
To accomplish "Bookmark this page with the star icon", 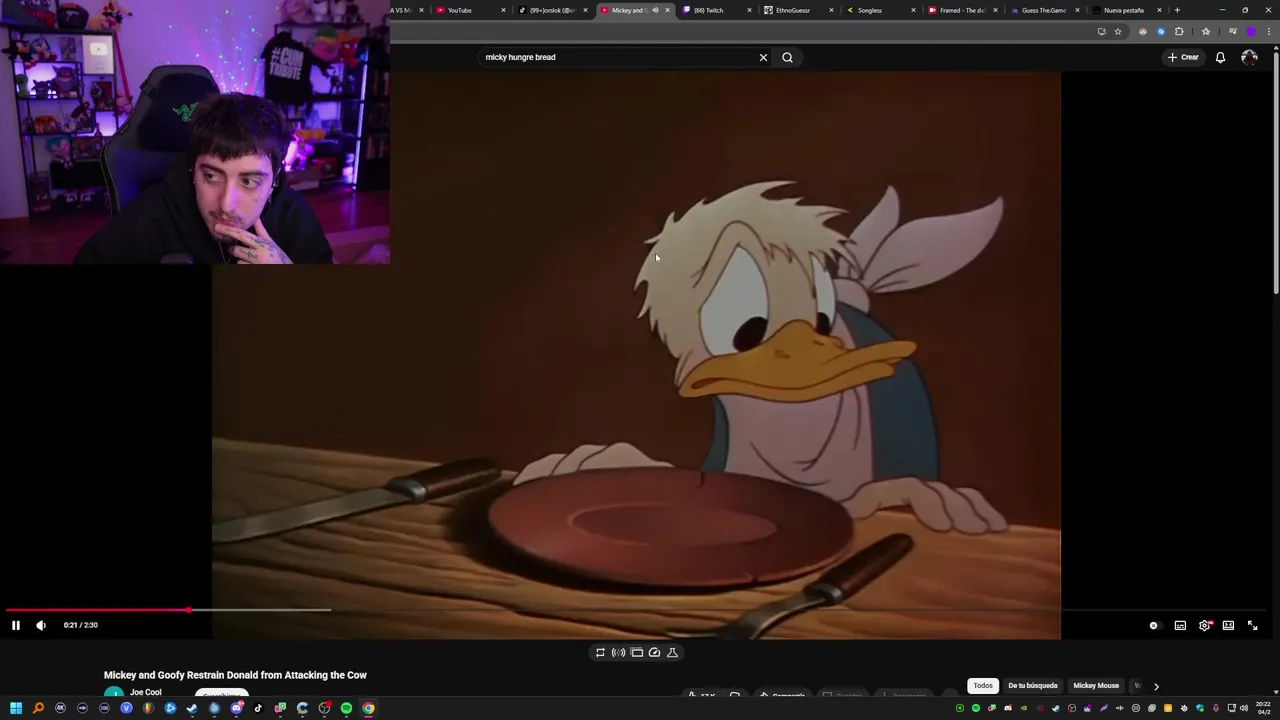I will (x=1118, y=32).
